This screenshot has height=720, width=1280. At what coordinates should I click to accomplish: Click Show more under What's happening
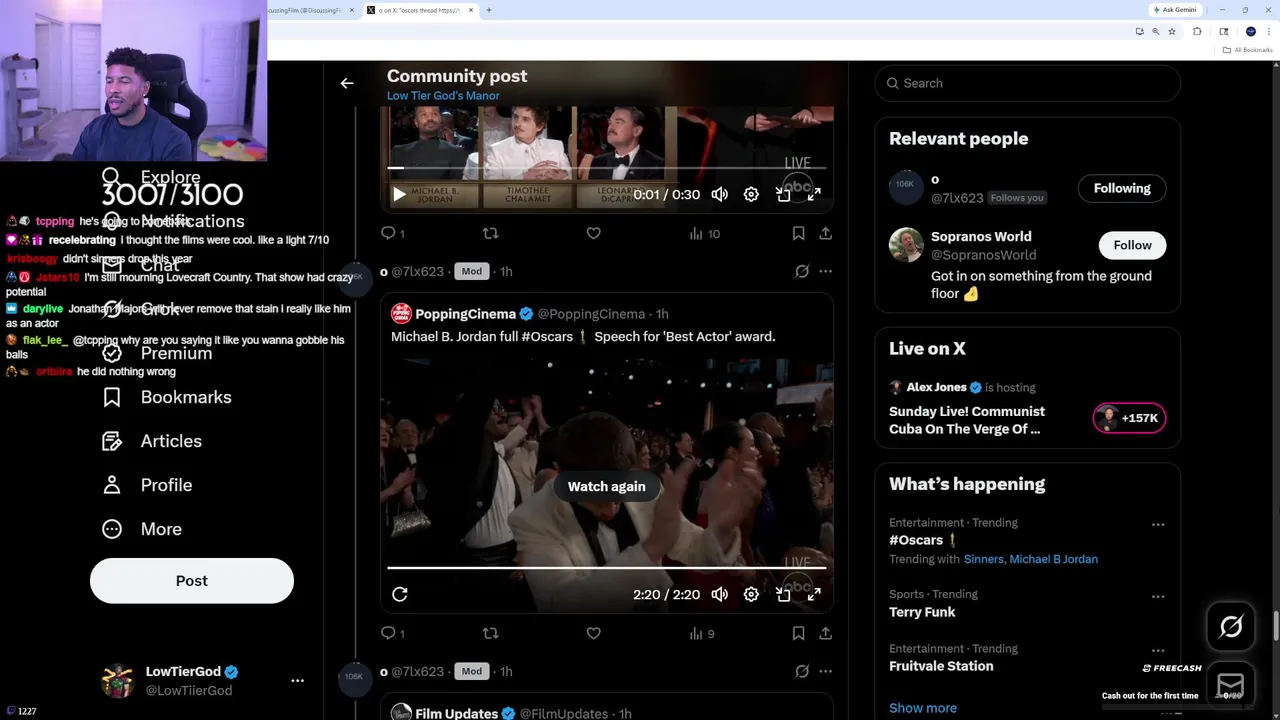coord(923,708)
